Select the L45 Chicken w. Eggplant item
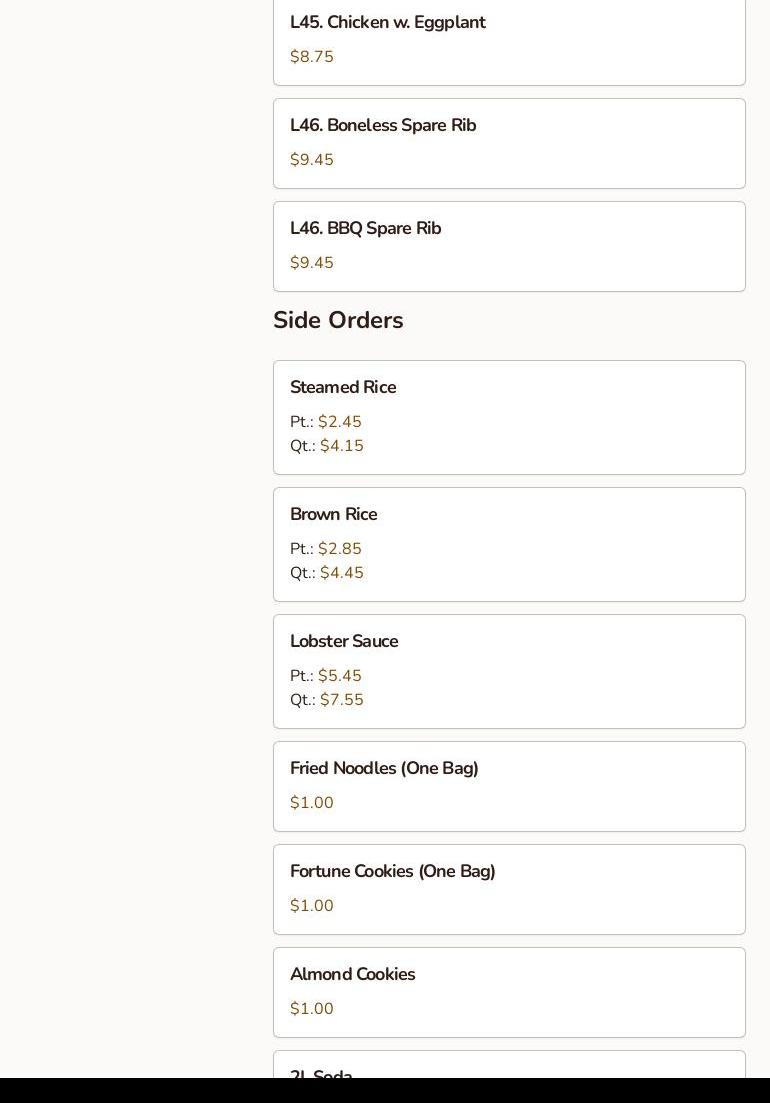Viewport: 770px width, 1103px height. point(388,23)
